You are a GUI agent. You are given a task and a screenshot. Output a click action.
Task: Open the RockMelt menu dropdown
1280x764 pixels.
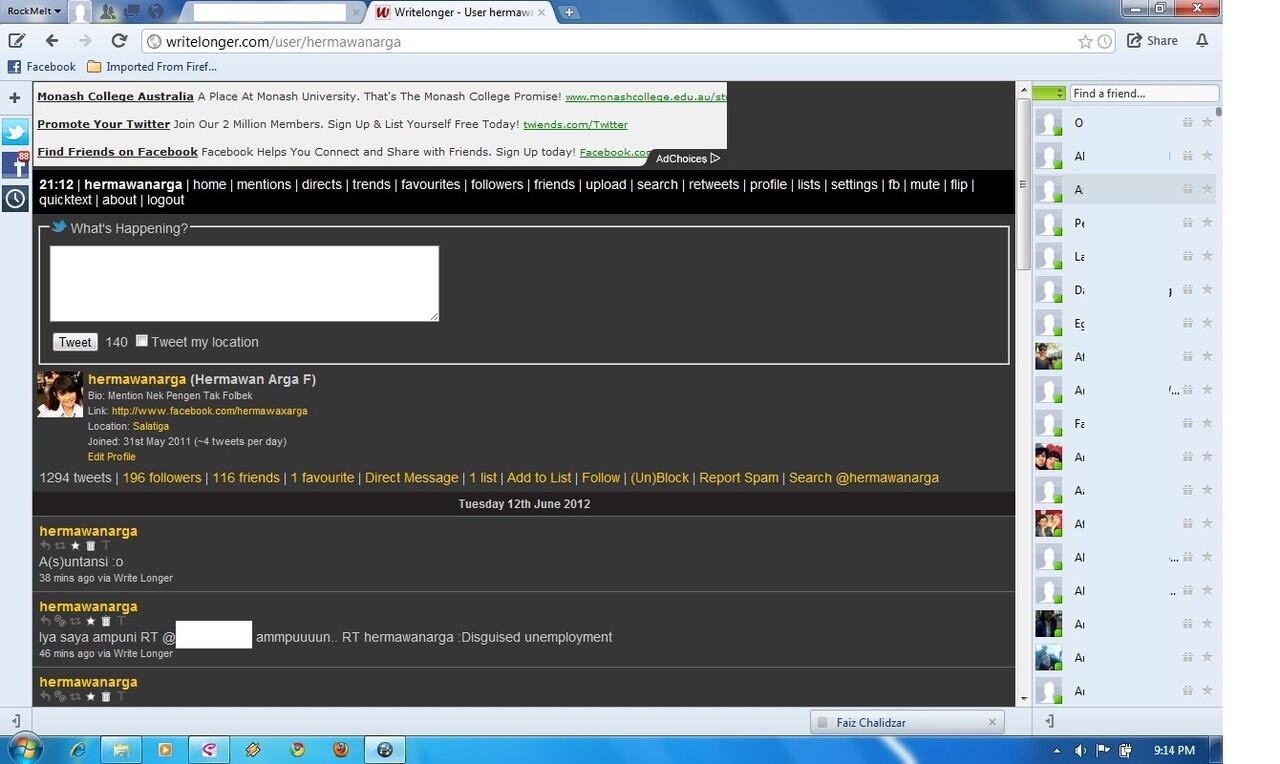click(x=34, y=11)
